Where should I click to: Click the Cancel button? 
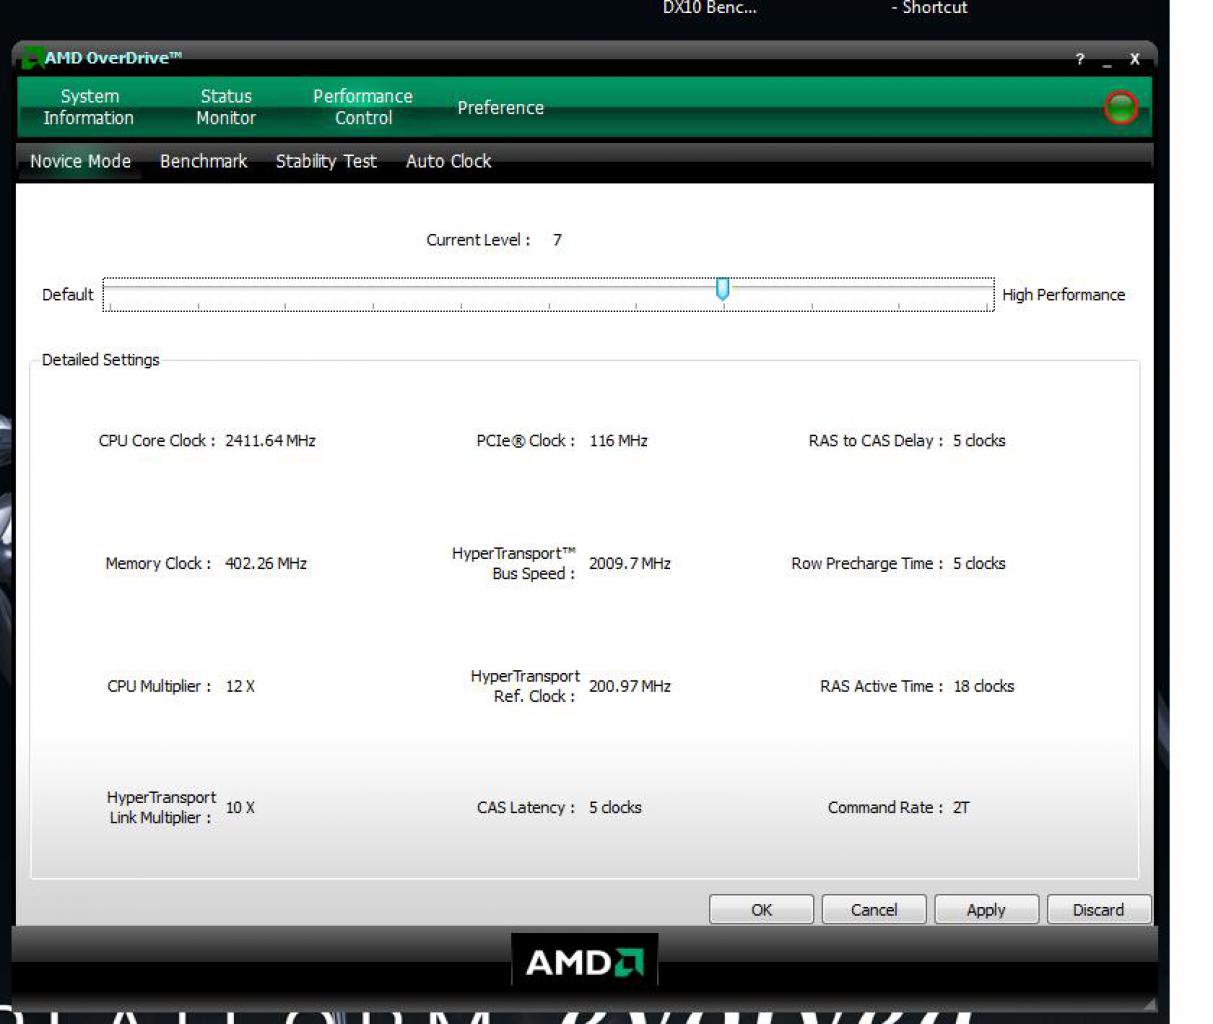click(x=874, y=910)
